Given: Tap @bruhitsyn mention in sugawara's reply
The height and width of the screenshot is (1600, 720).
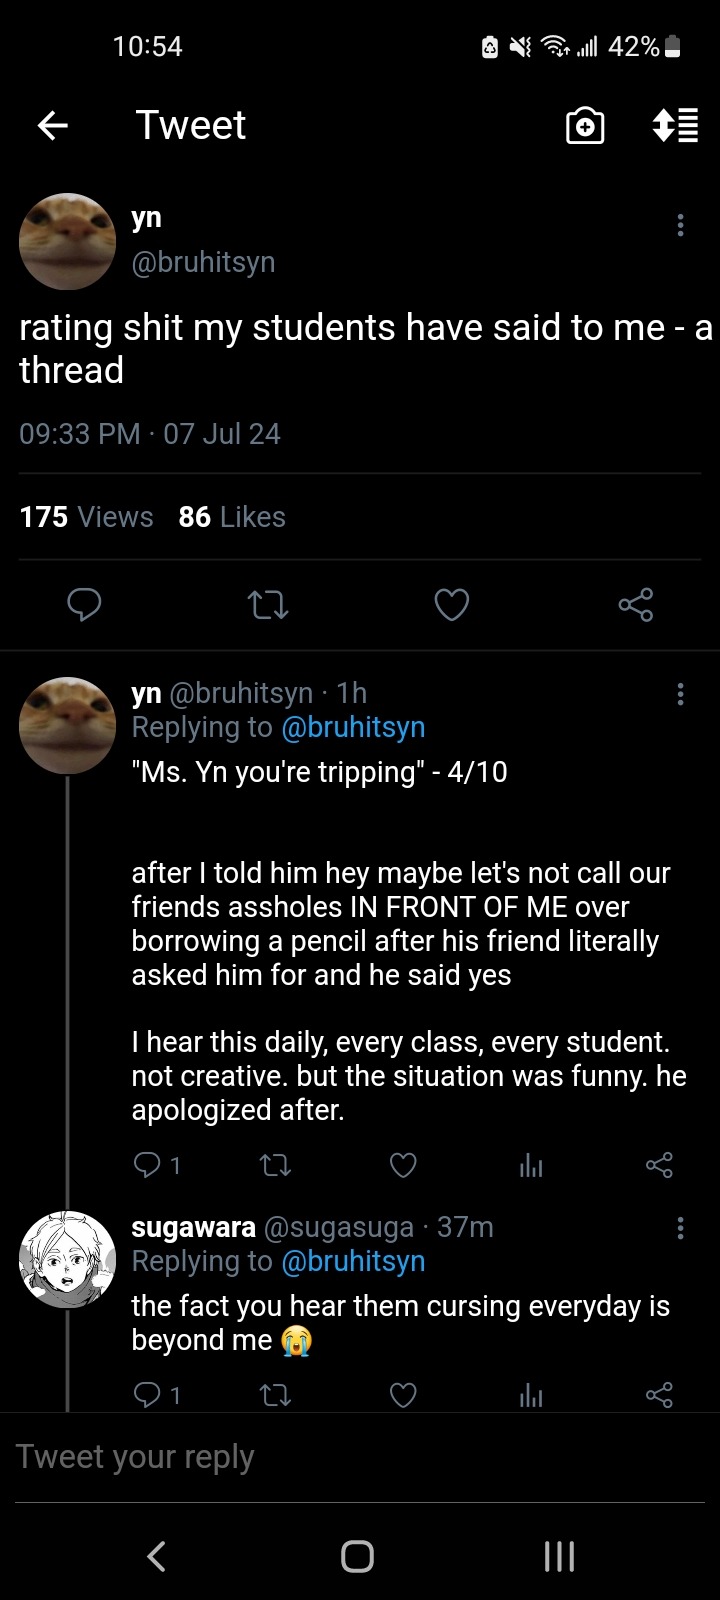Looking at the screenshot, I should (353, 1262).
